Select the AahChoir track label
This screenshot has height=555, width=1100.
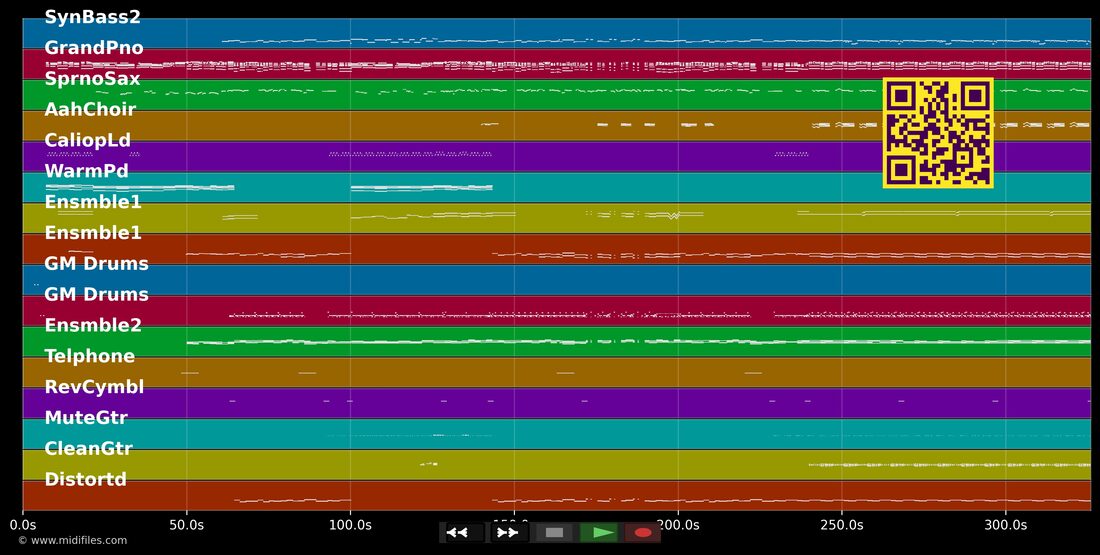click(90, 109)
